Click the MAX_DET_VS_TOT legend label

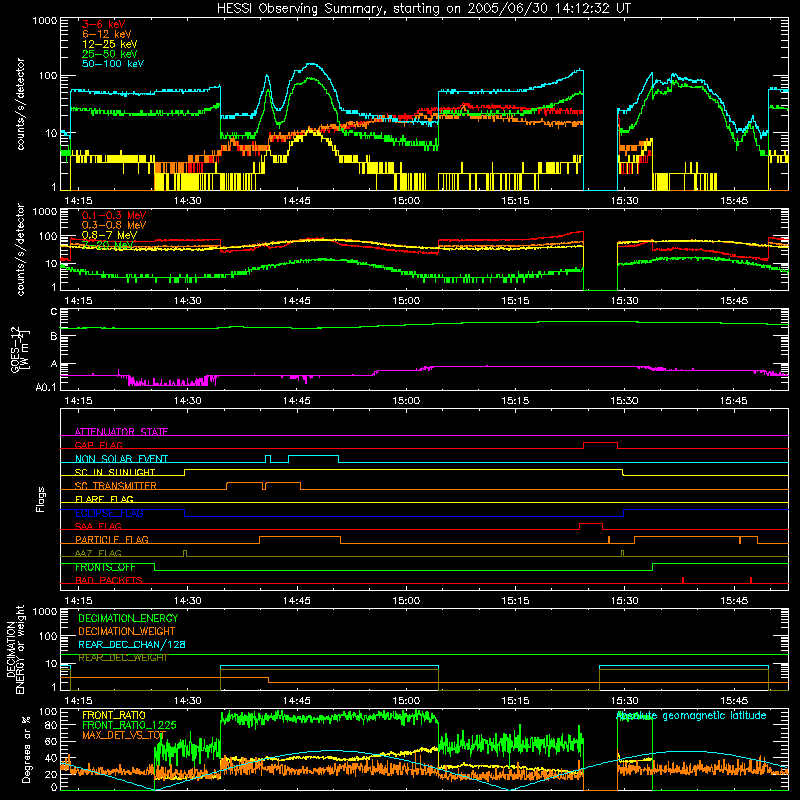tap(124, 735)
